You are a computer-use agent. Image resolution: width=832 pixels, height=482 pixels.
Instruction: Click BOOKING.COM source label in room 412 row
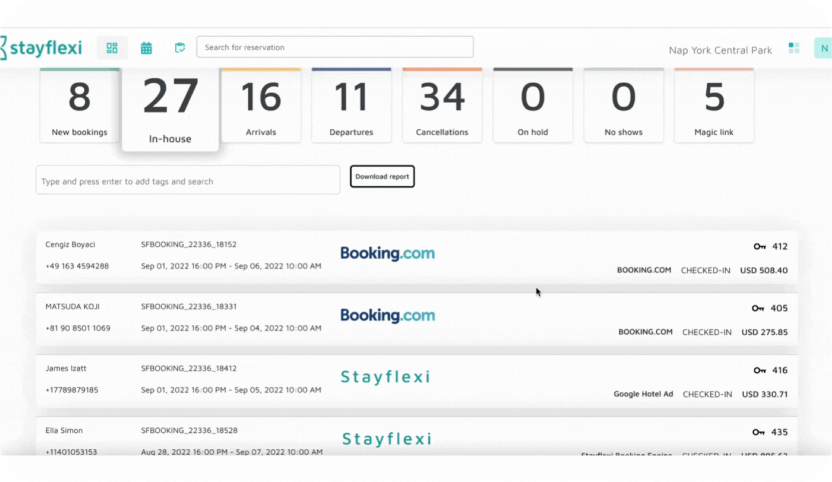click(644, 270)
